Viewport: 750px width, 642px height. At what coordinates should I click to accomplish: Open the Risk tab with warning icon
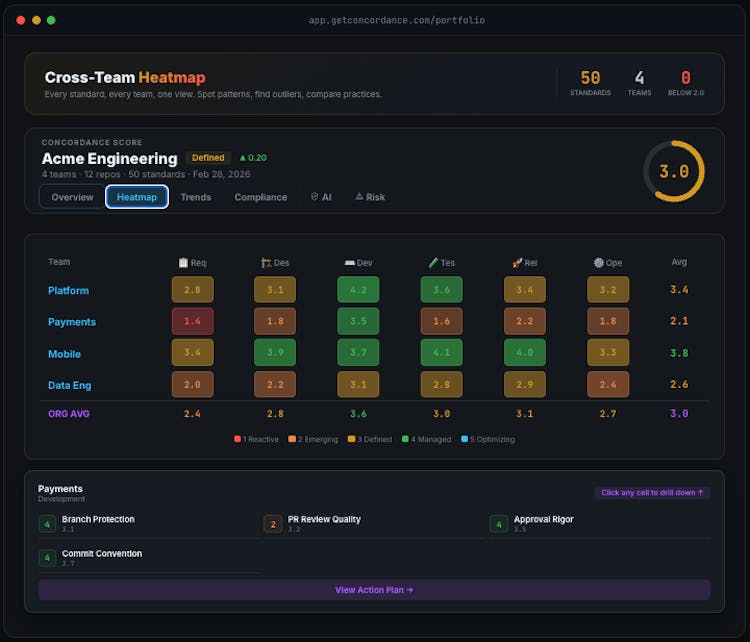370,197
